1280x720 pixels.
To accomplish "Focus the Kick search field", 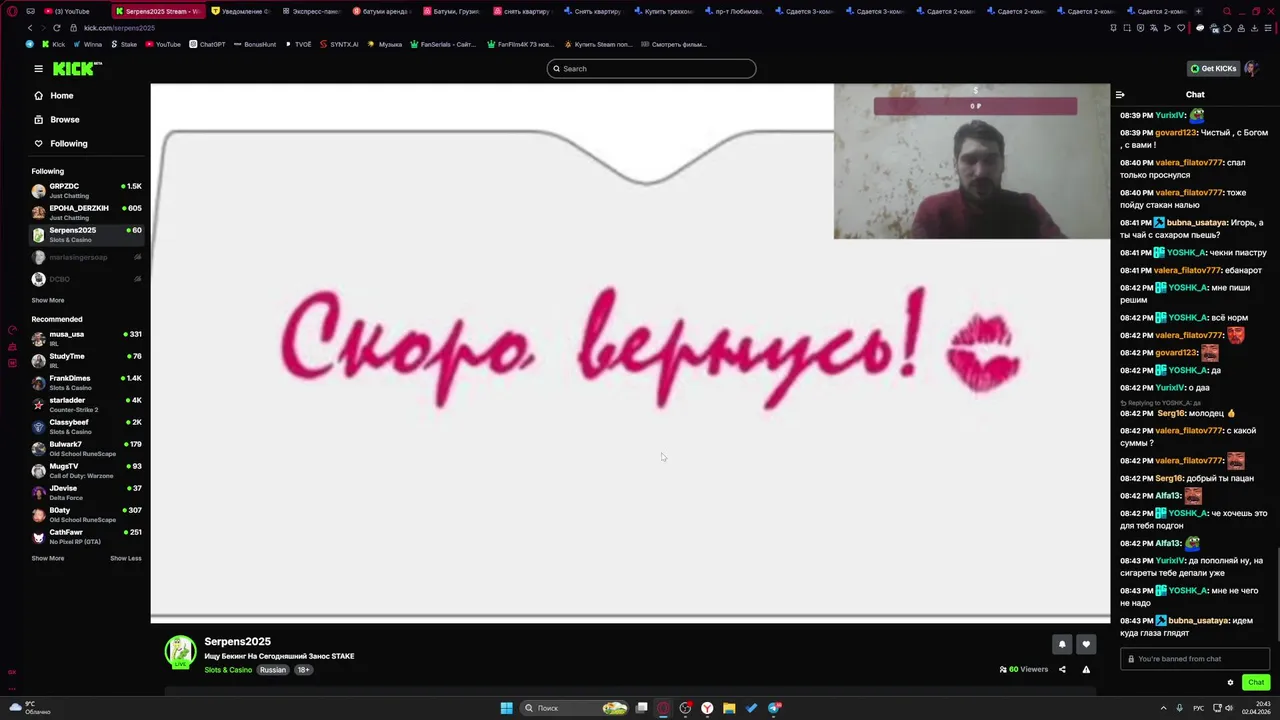I will point(651,69).
